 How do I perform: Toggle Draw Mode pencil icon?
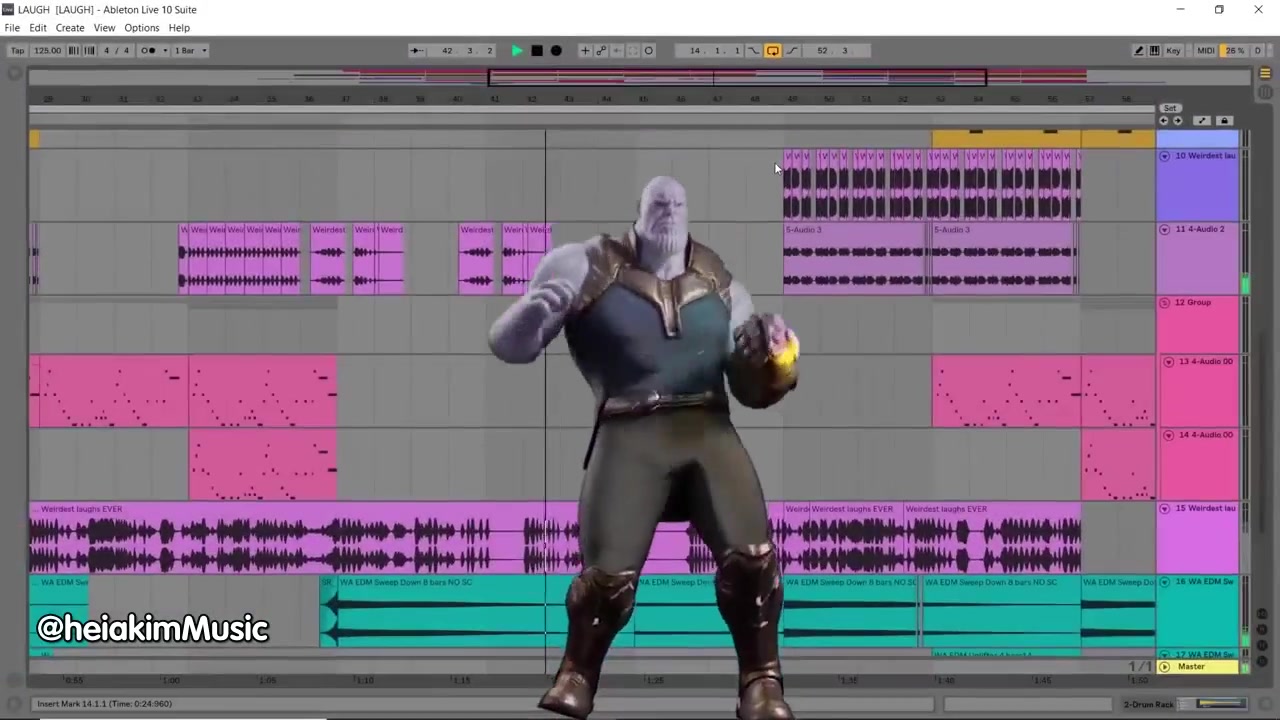pyautogui.click(x=1139, y=51)
